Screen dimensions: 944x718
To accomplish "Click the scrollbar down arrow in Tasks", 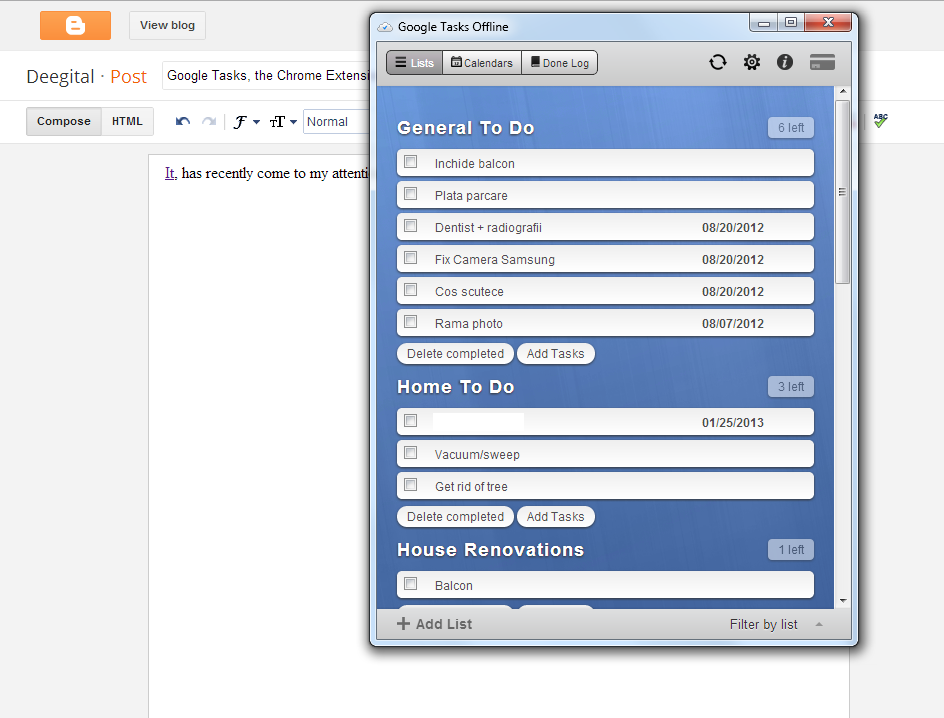I will [x=843, y=601].
